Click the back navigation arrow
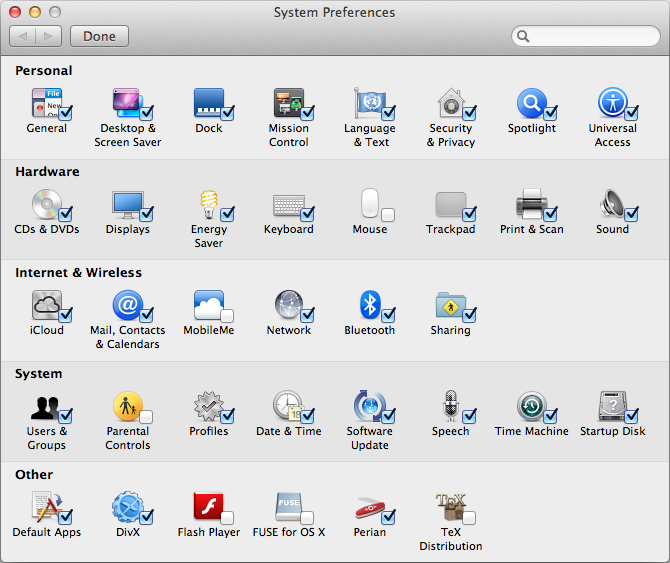This screenshot has height=563, width=670. [x=23, y=36]
